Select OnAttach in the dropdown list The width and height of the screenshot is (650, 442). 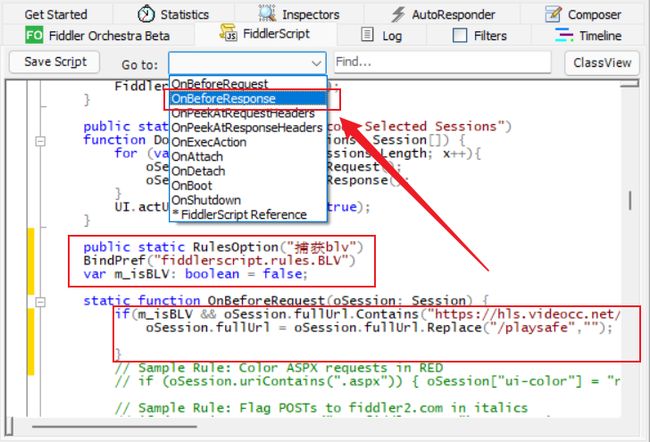point(248,156)
